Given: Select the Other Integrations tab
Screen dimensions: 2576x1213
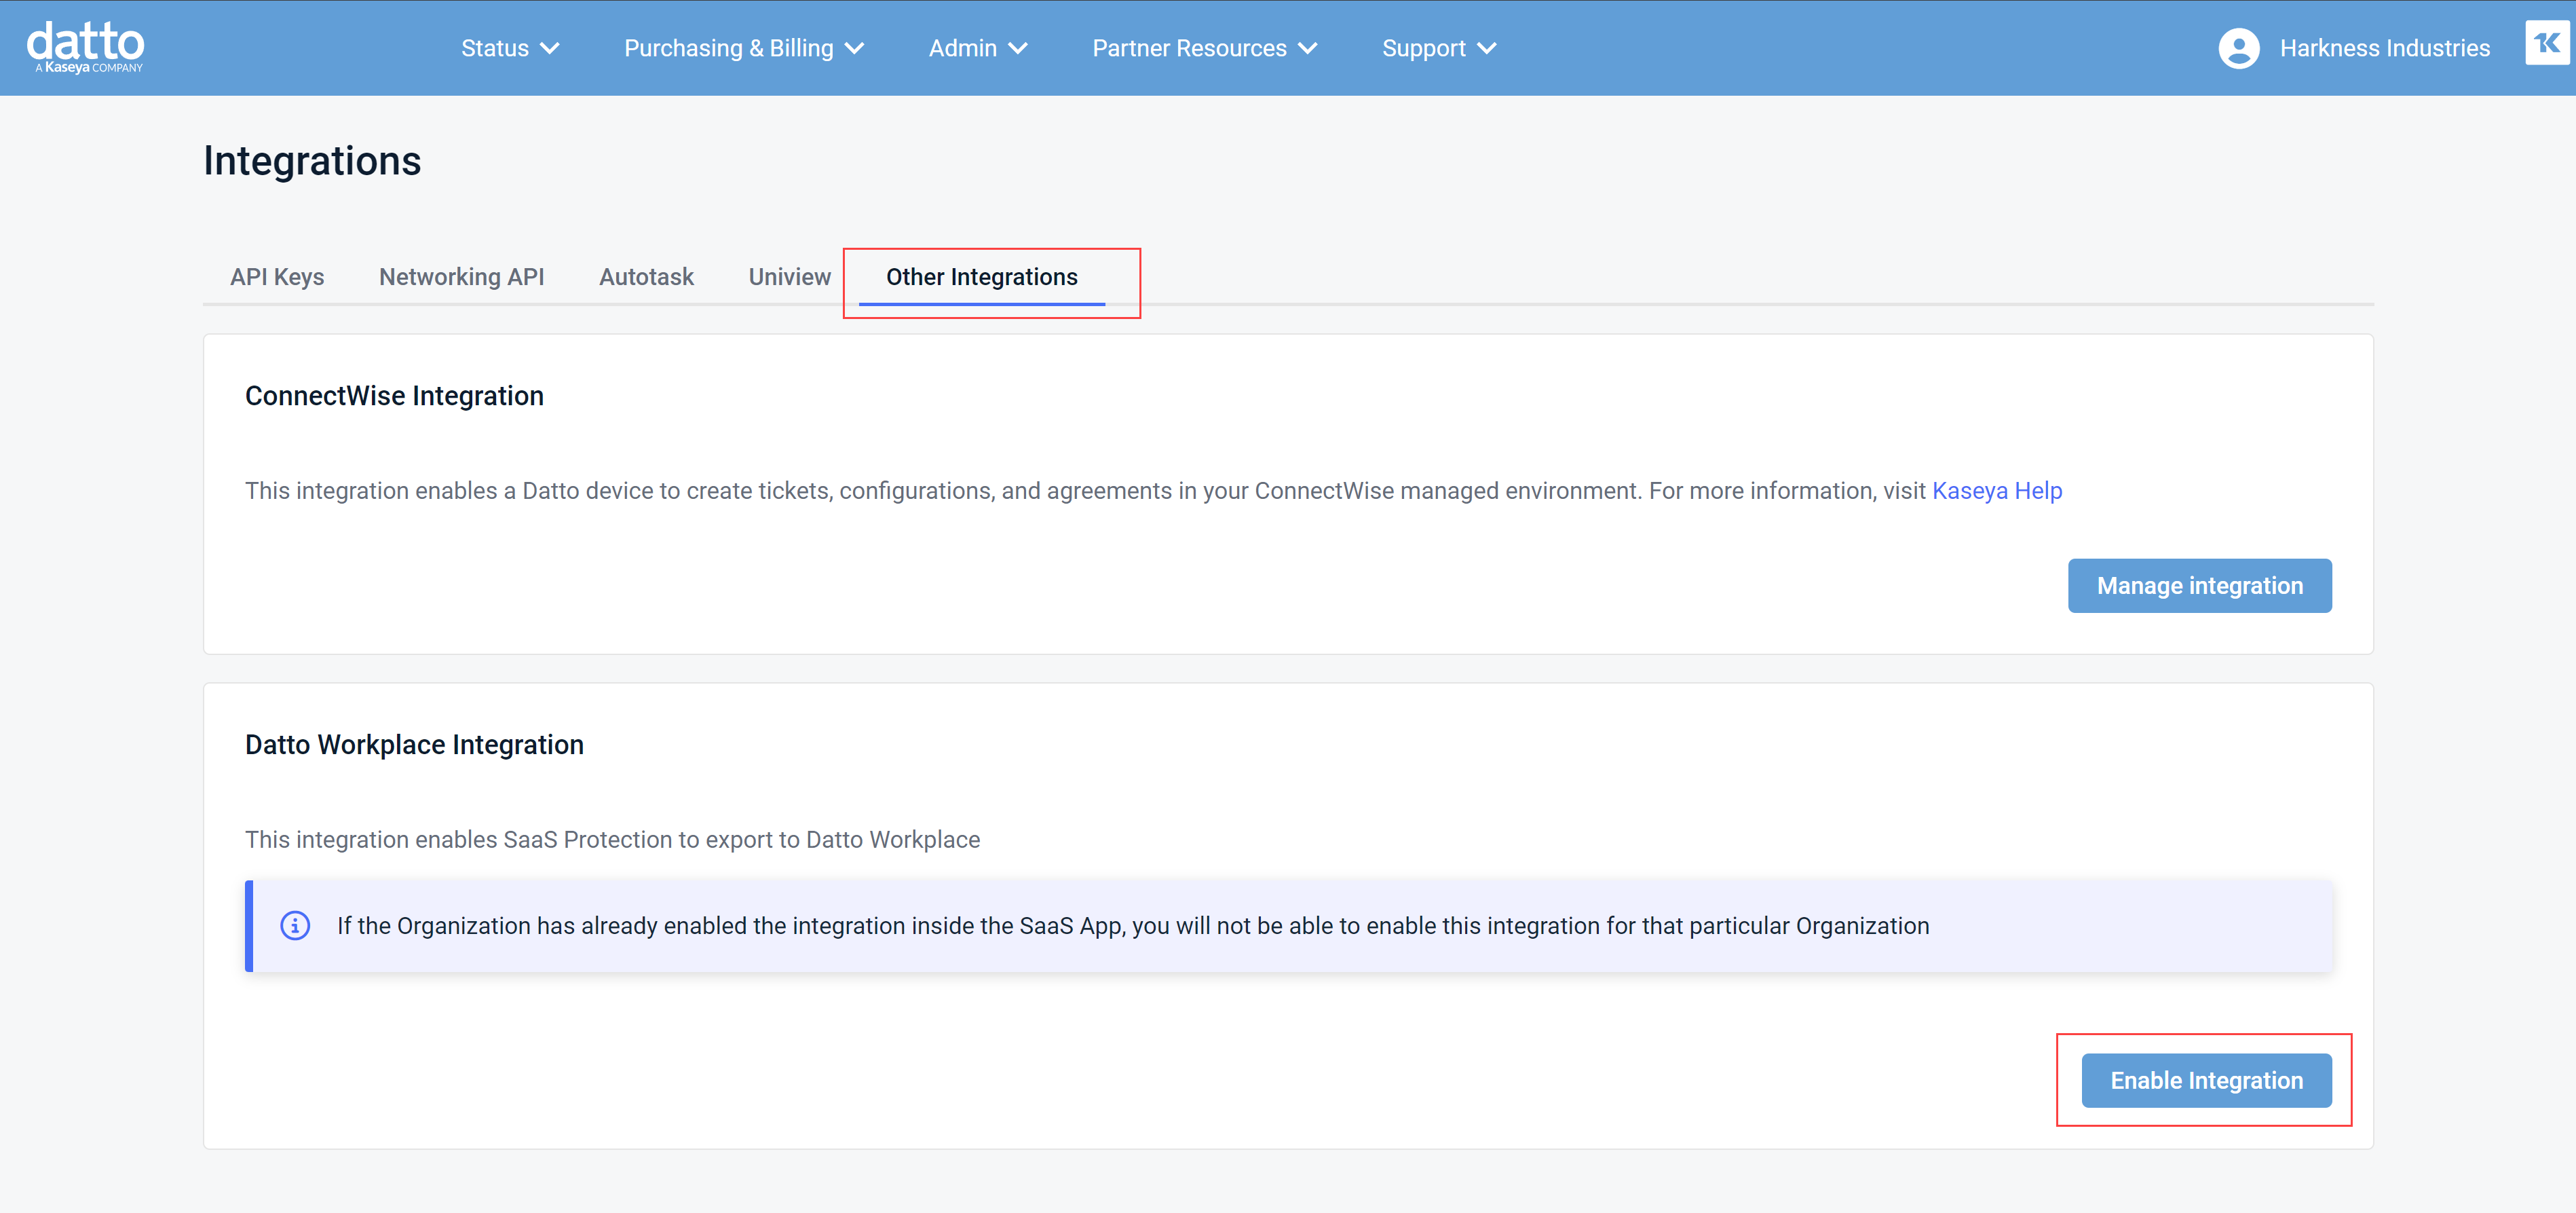Looking at the screenshot, I should (x=981, y=277).
